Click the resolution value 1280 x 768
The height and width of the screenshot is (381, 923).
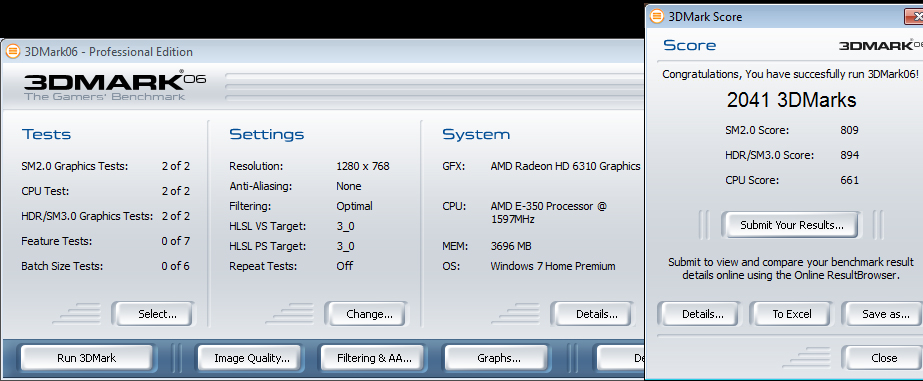click(363, 166)
